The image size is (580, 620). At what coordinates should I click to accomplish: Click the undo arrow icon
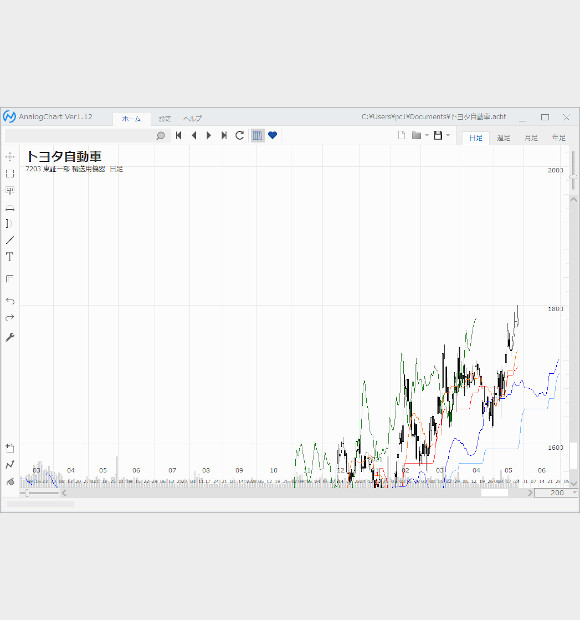(10, 301)
